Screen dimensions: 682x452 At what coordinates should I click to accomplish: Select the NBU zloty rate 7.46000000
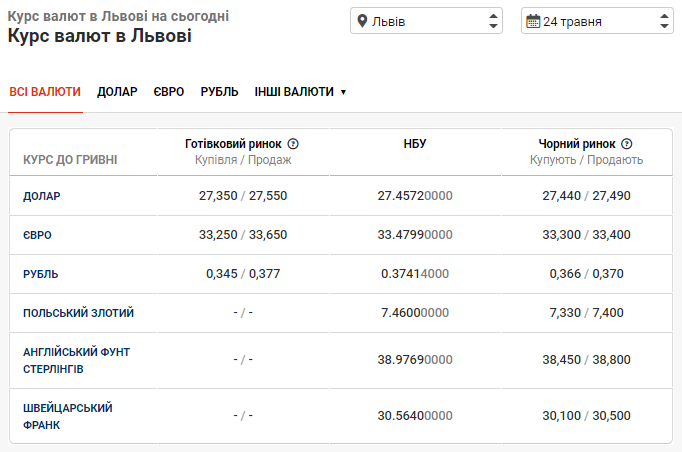pyautogui.click(x=415, y=312)
